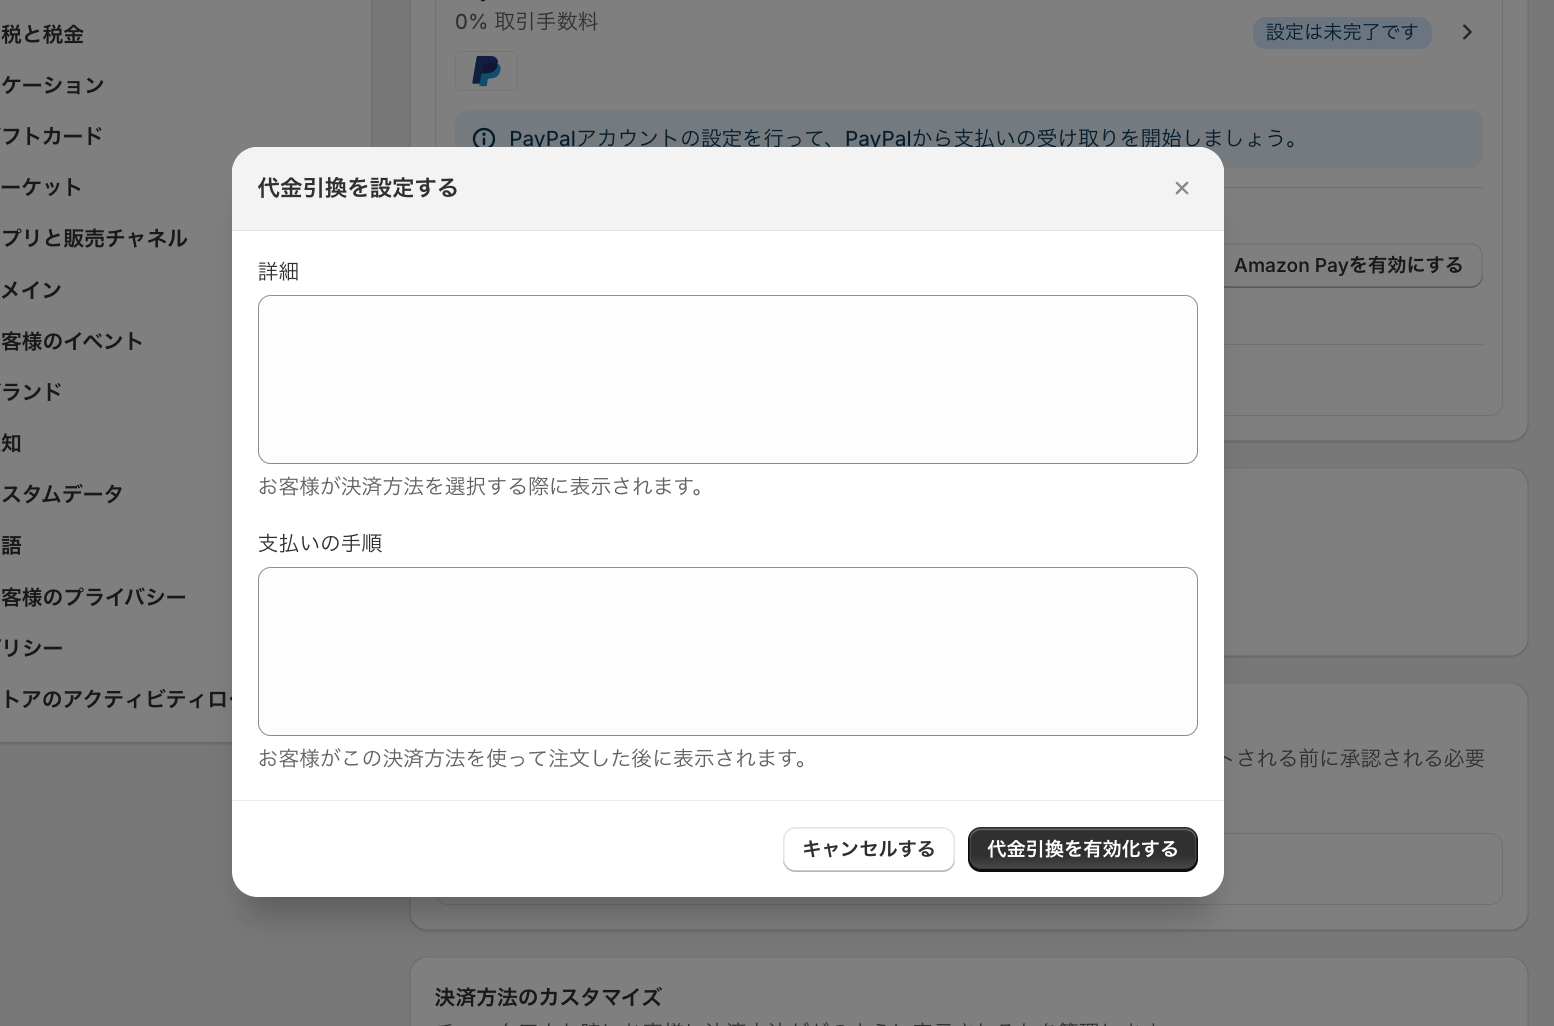Close the 代金引換を設定する dialog

click(1181, 188)
